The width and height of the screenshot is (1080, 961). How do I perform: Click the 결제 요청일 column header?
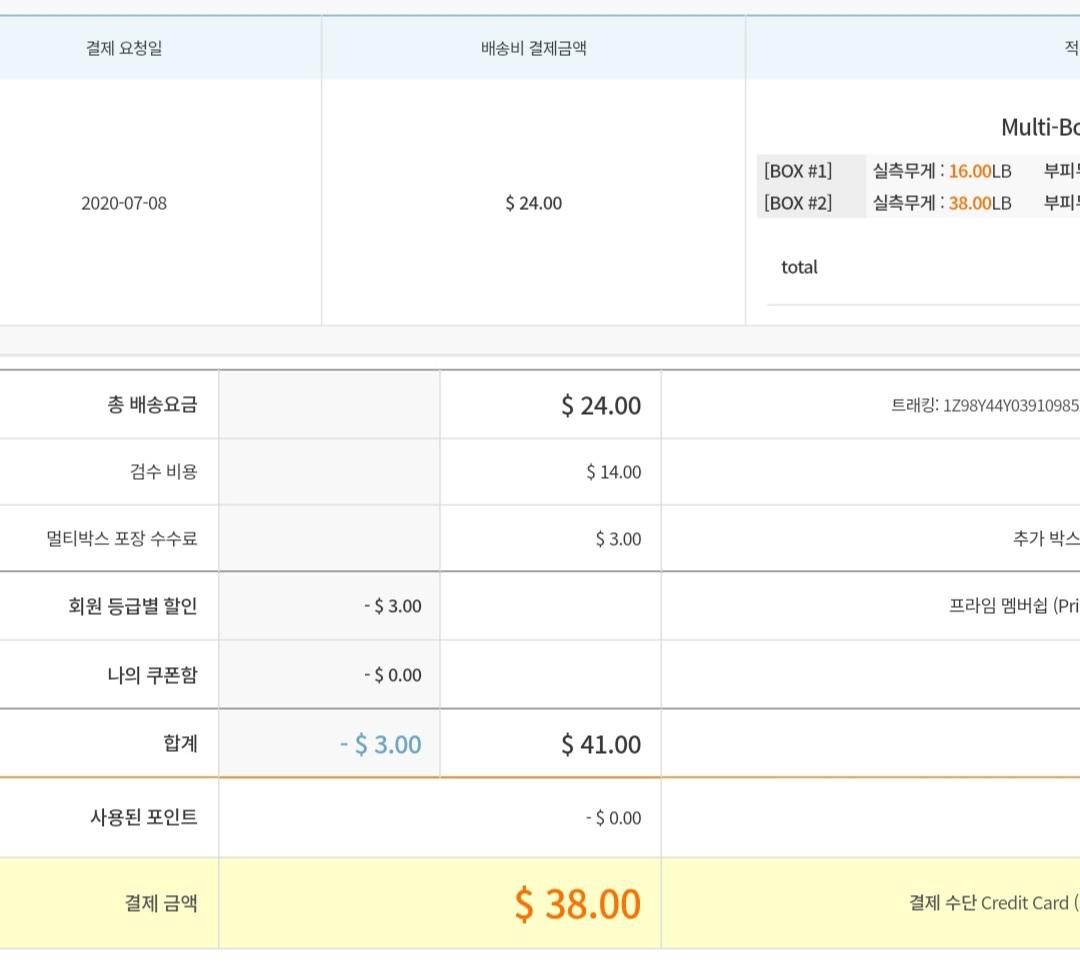[x=124, y=48]
